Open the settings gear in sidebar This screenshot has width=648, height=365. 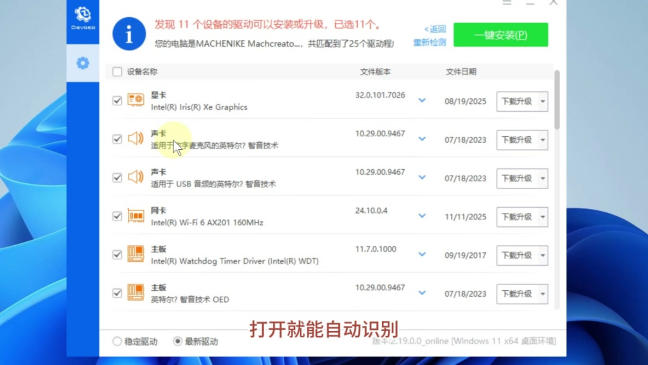(x=83, y=63)
